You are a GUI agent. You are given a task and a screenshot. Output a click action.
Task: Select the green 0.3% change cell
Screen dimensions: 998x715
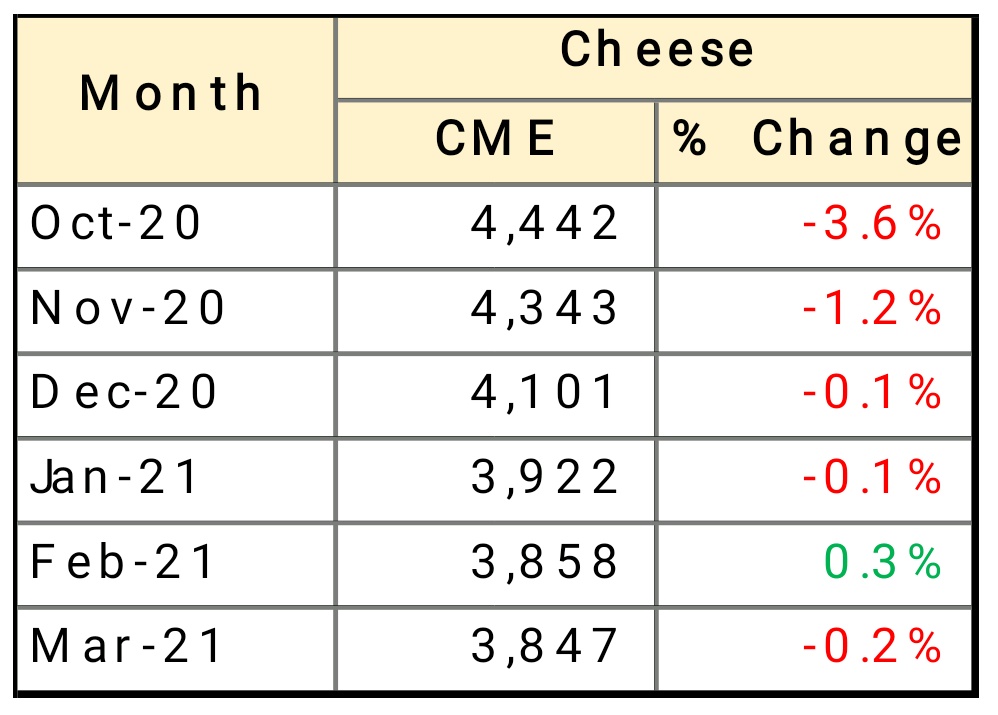click(x=882, y=562)
